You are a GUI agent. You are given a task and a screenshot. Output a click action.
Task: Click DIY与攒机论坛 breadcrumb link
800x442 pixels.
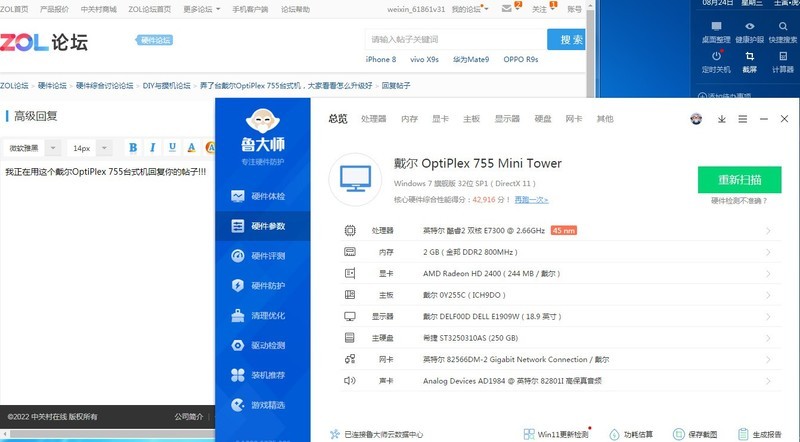pyautogui.click(x=166, y=86)
